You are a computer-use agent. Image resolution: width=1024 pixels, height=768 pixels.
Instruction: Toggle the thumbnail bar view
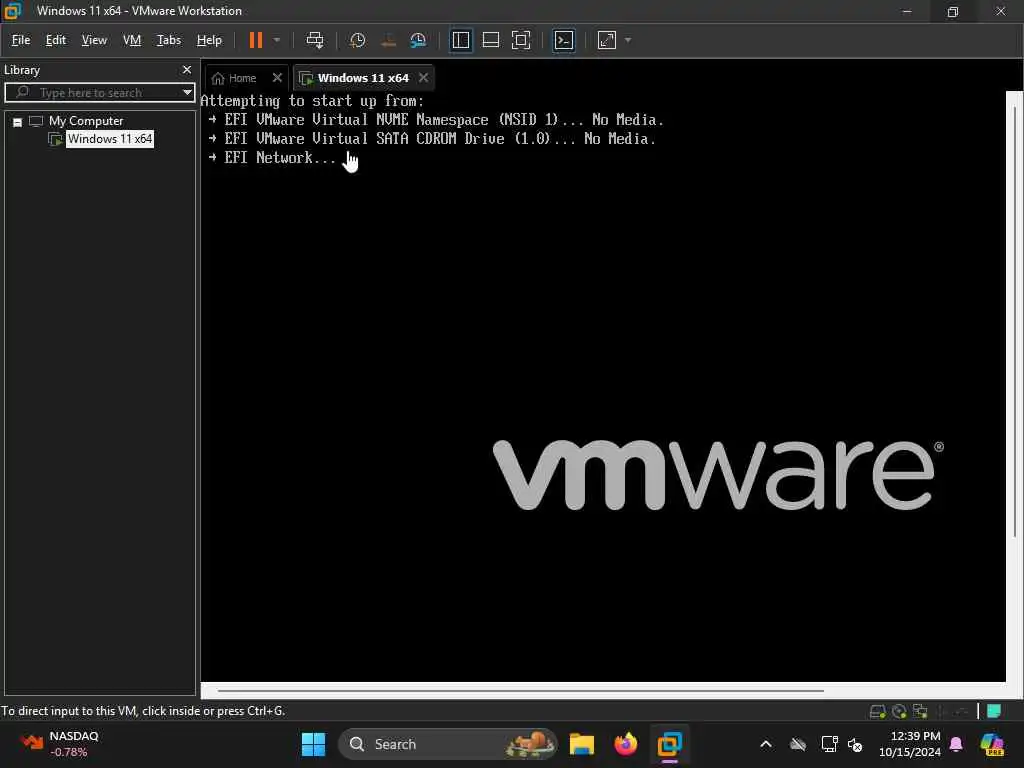pyautogui.click(x=490, y=40)
